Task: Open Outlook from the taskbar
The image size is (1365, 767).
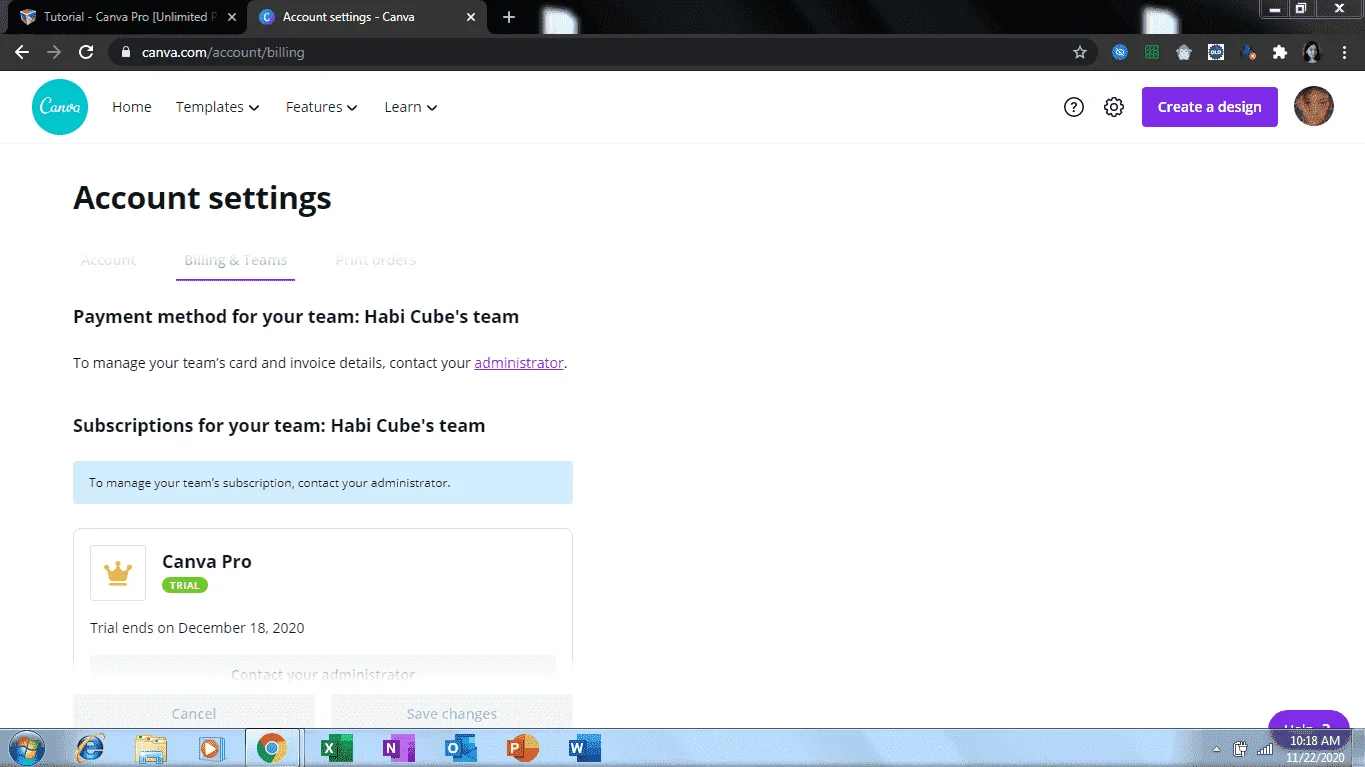Action: 460,747
